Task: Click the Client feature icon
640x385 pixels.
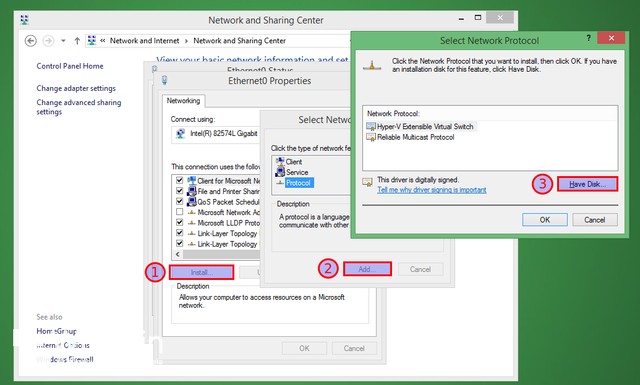Action: click(280, 162)
